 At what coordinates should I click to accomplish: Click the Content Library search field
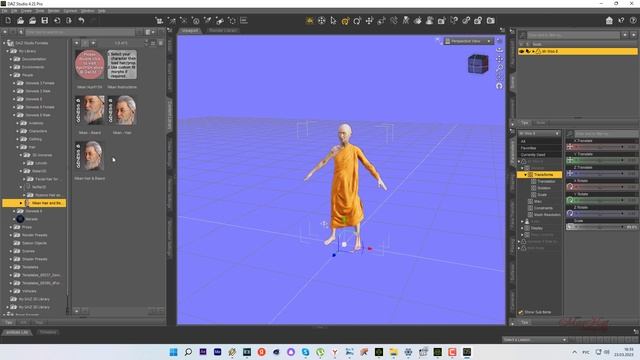point(80,32)
